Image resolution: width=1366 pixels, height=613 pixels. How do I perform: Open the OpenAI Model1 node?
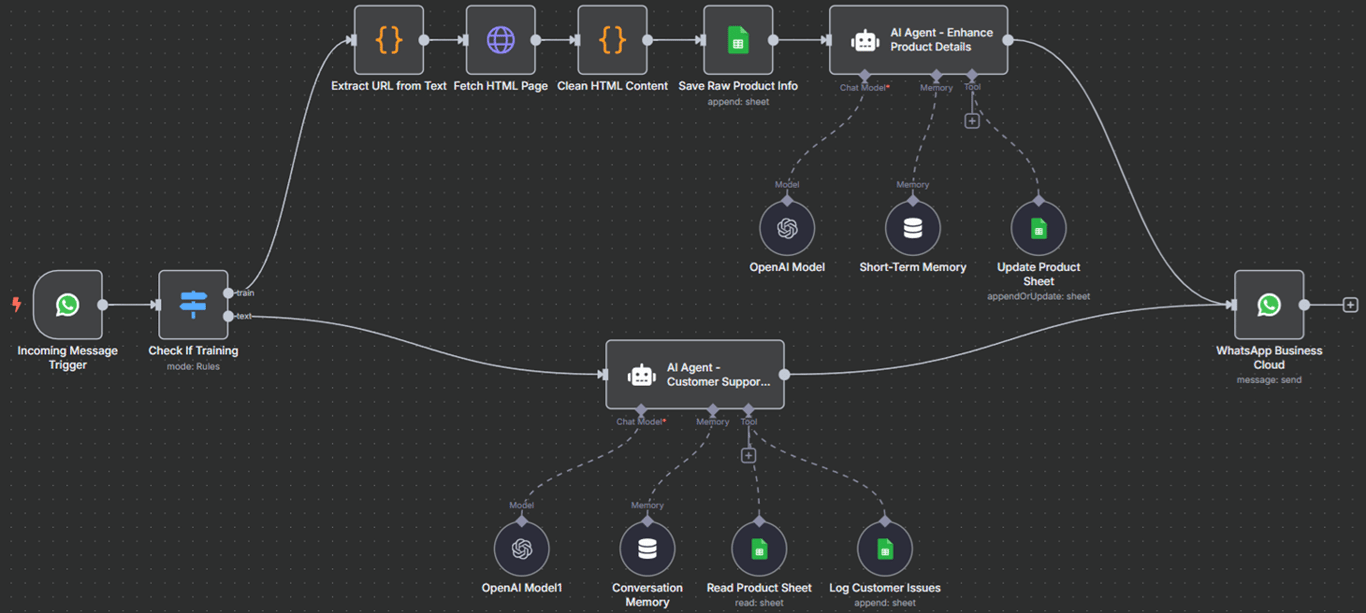(x=521, y=547)
